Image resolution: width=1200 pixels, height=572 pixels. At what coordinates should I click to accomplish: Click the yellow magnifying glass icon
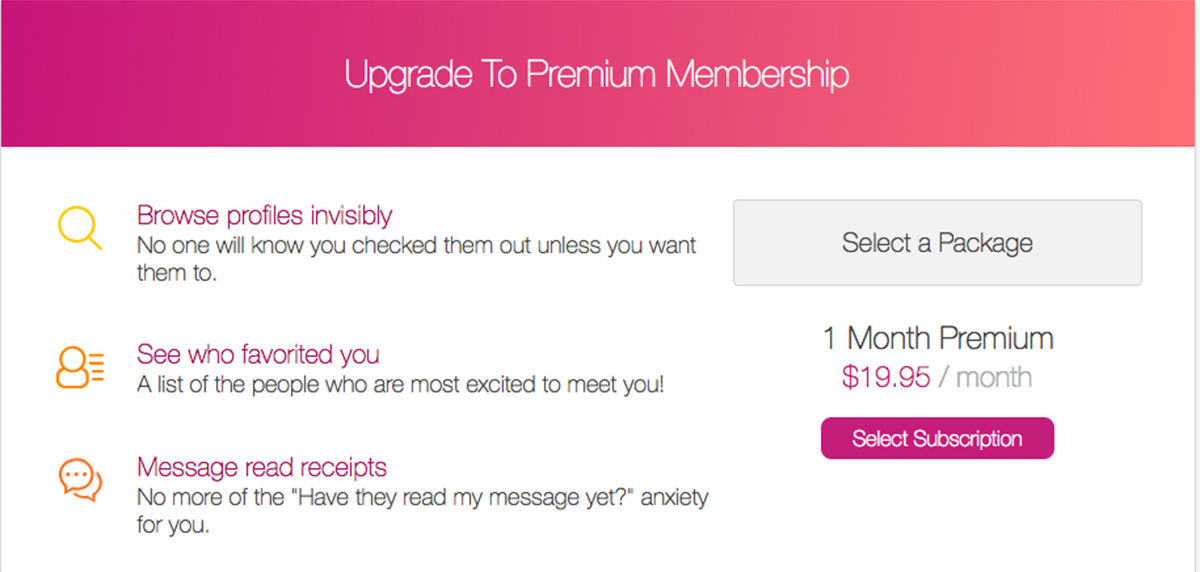point(79,228)
